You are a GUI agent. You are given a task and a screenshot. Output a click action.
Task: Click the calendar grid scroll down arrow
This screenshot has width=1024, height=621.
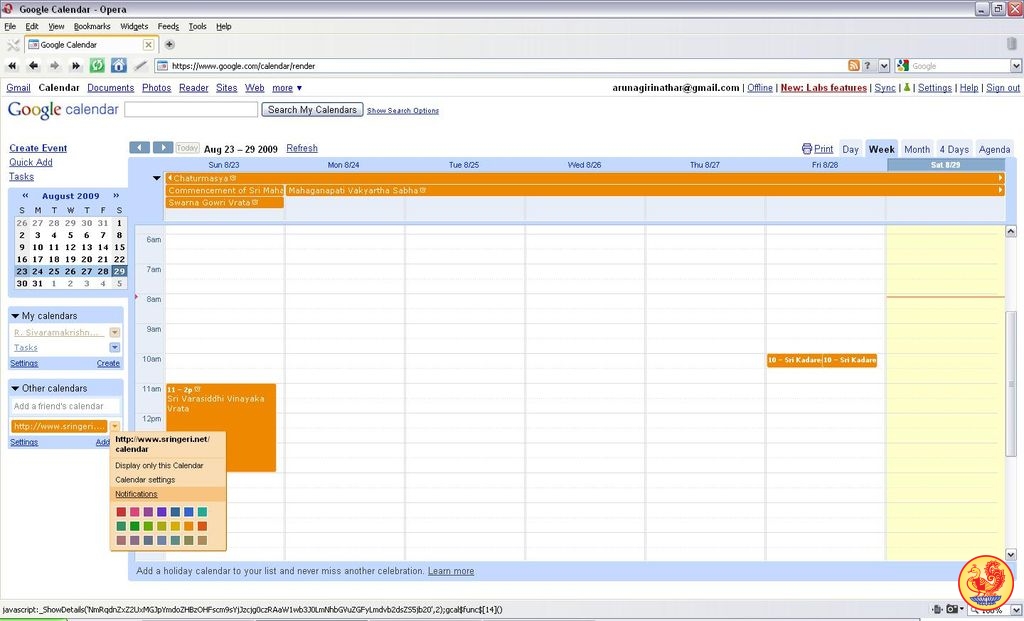click(x=1010, y=554)
